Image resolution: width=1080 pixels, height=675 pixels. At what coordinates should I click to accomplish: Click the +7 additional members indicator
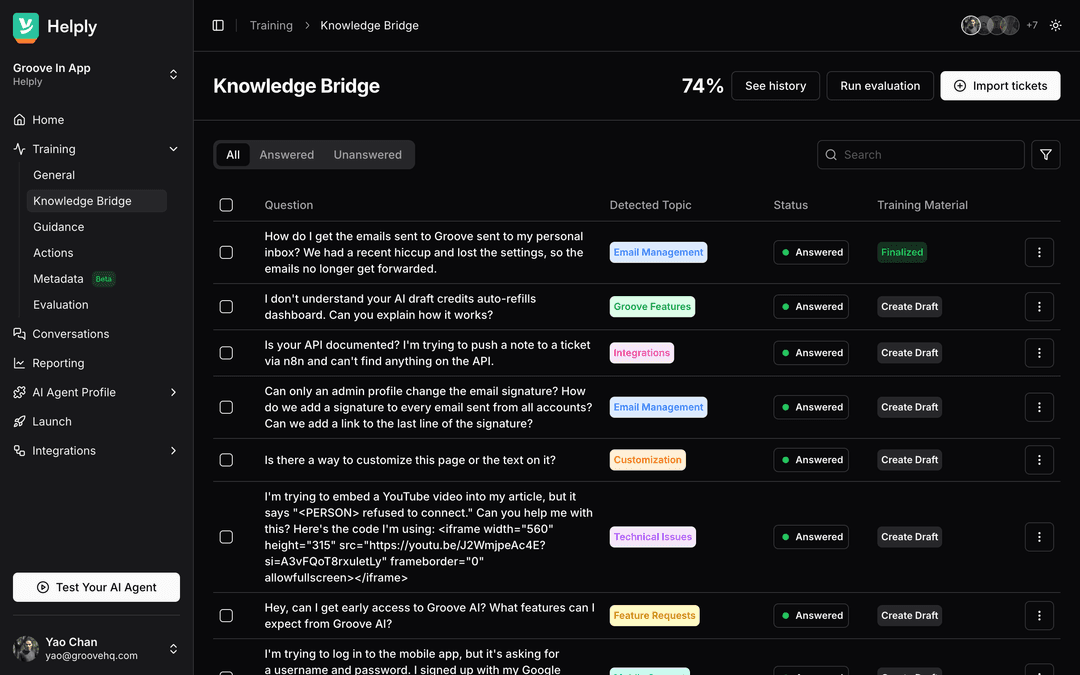[x=1032, y=25]
